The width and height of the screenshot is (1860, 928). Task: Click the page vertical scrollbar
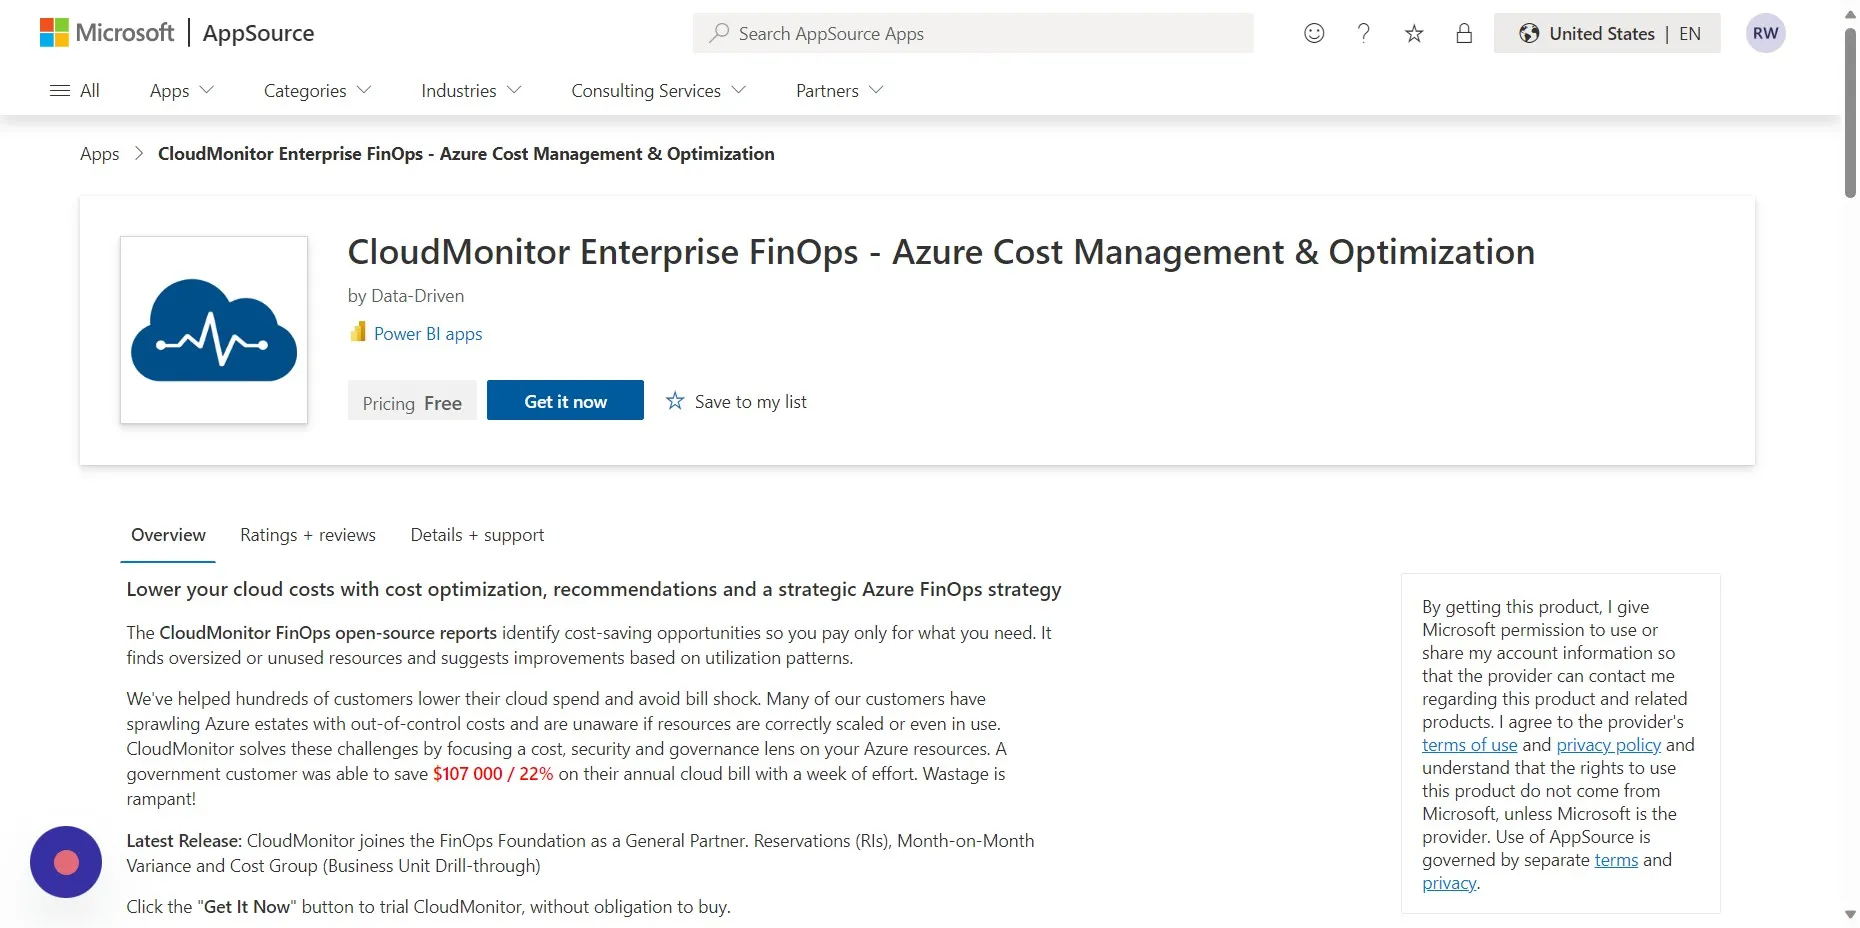point(1850,113)
